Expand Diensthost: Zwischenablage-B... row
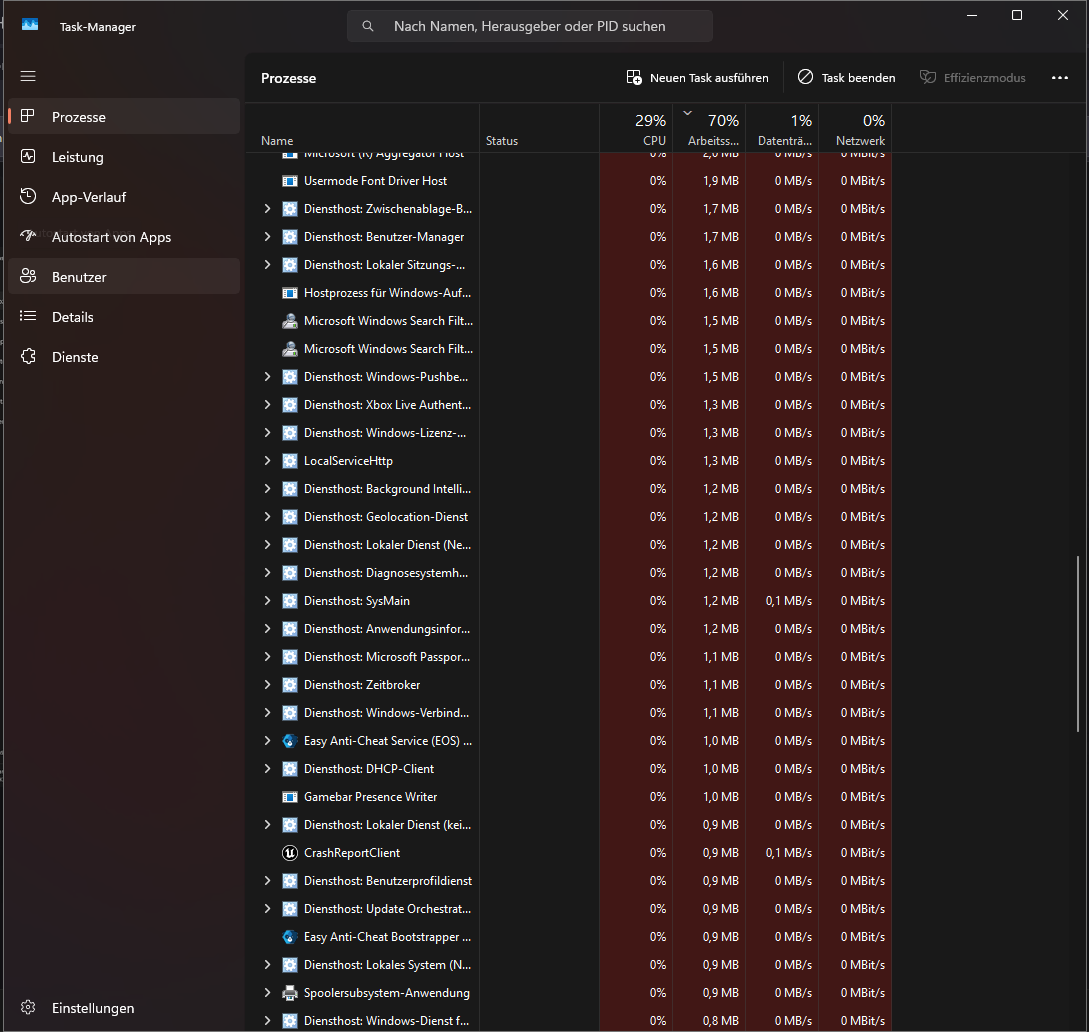This screenshot has height=1032, width=1089. [x=267, y=208]
